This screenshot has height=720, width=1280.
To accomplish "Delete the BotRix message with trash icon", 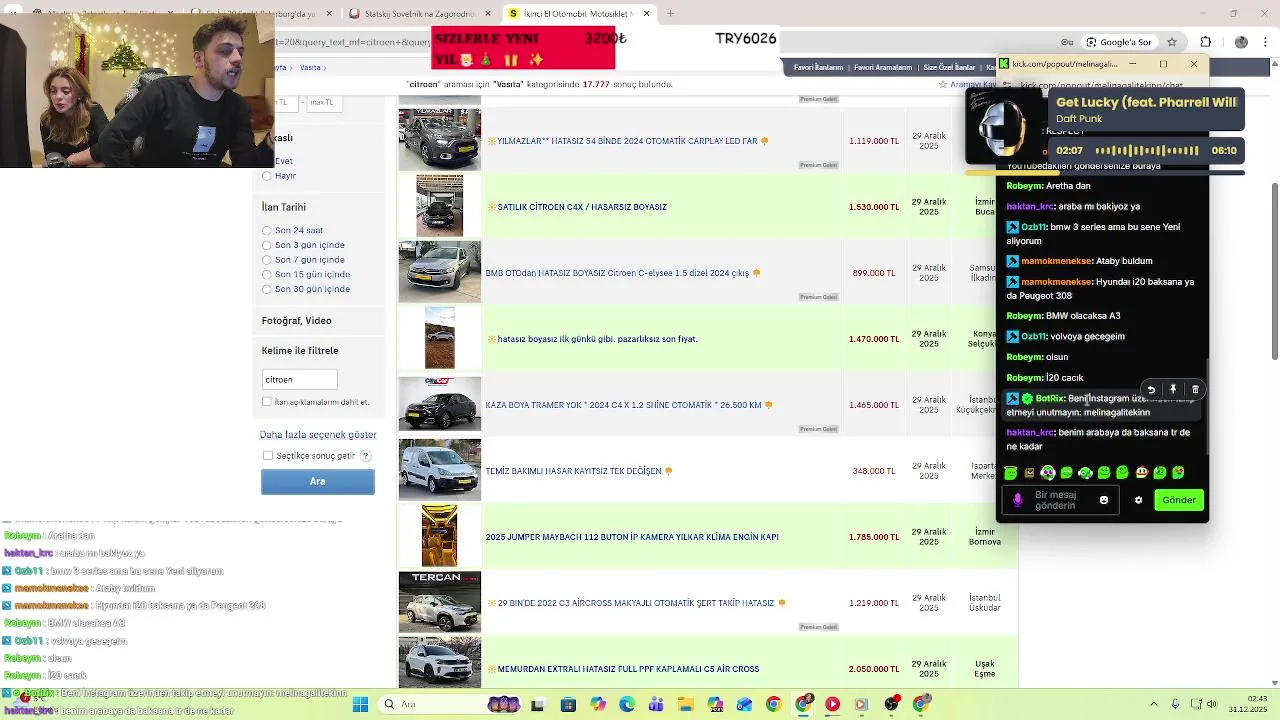I will coord(1195,389).
